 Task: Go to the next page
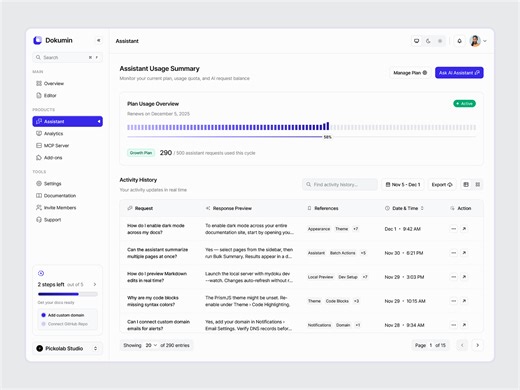[477, 345]
